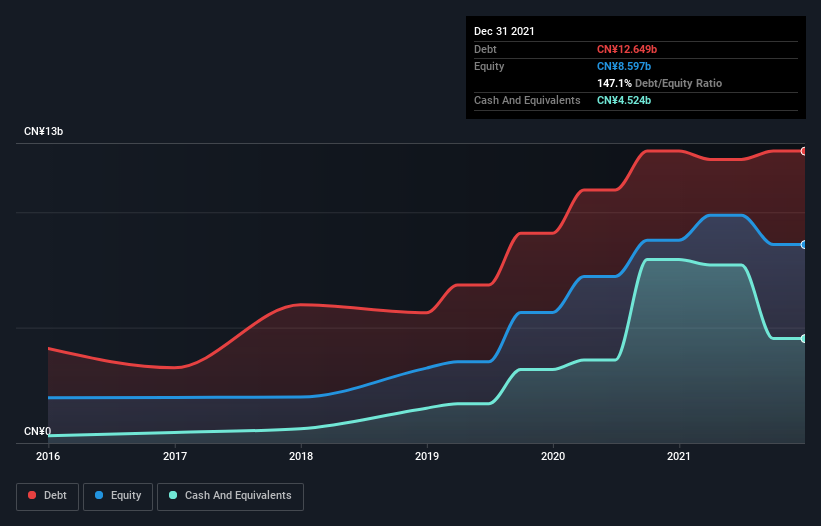This screenshot has width=821, height=526.
Task: Click the teal Cash legend dot
Action: (x=173, y=495)
